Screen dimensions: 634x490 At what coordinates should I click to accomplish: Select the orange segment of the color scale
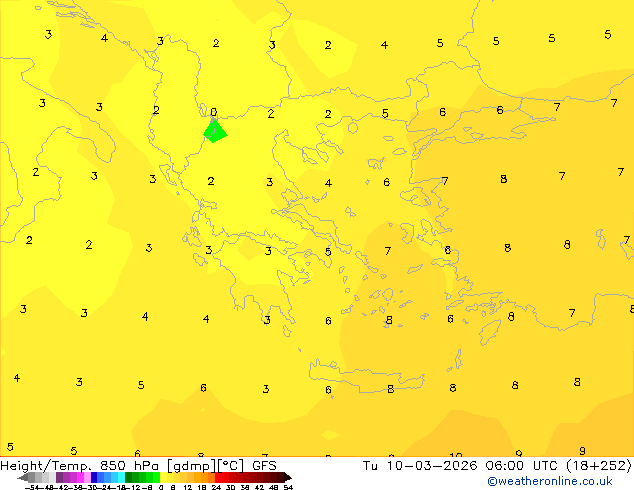(x=200, y=477)
